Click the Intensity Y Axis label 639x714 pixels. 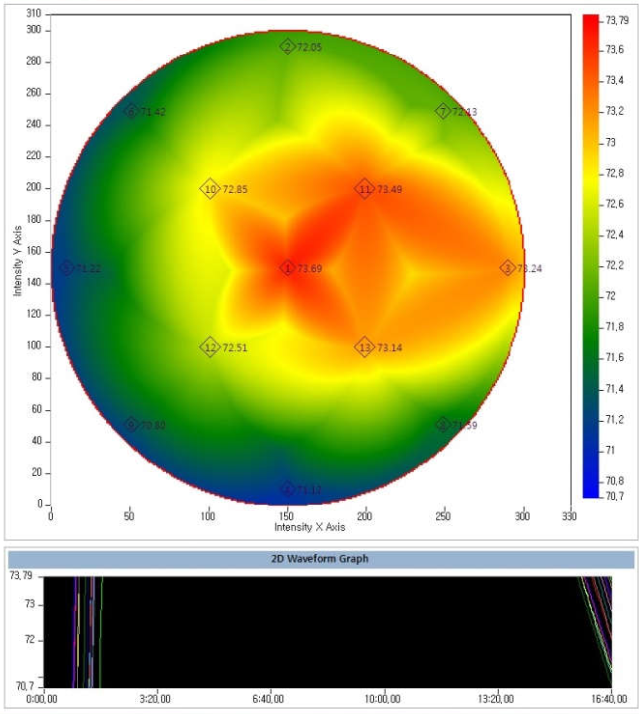coord(18,258)
